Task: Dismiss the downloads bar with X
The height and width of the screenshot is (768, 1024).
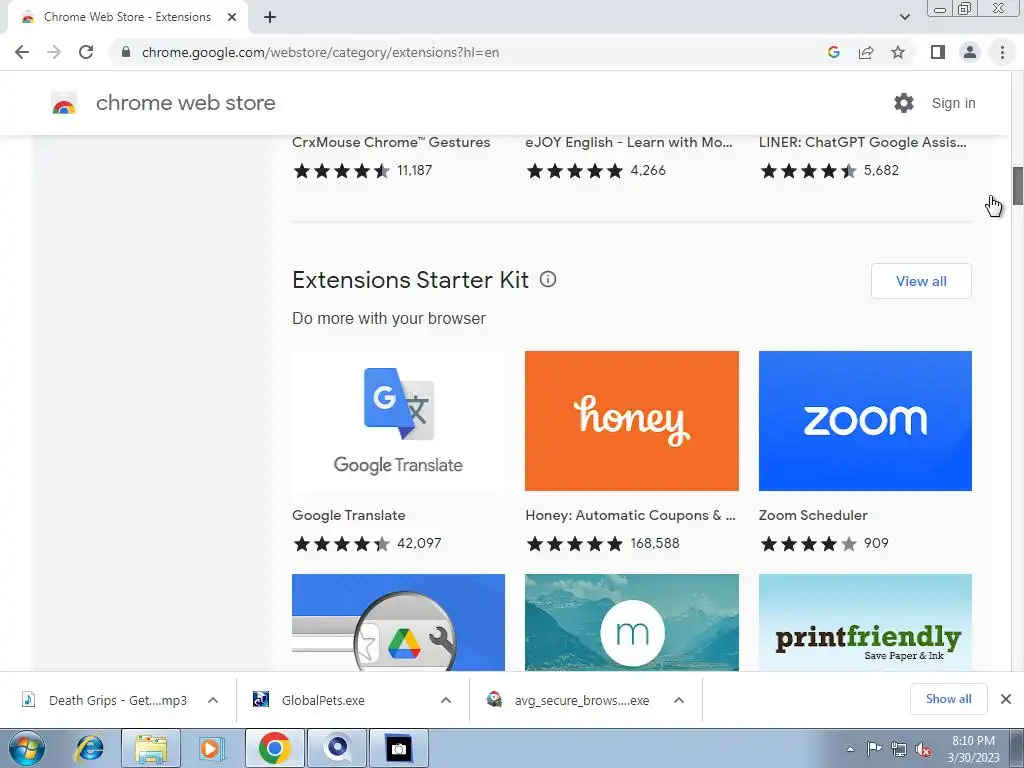Action: pyautogui.click(x=1006, y=699)
